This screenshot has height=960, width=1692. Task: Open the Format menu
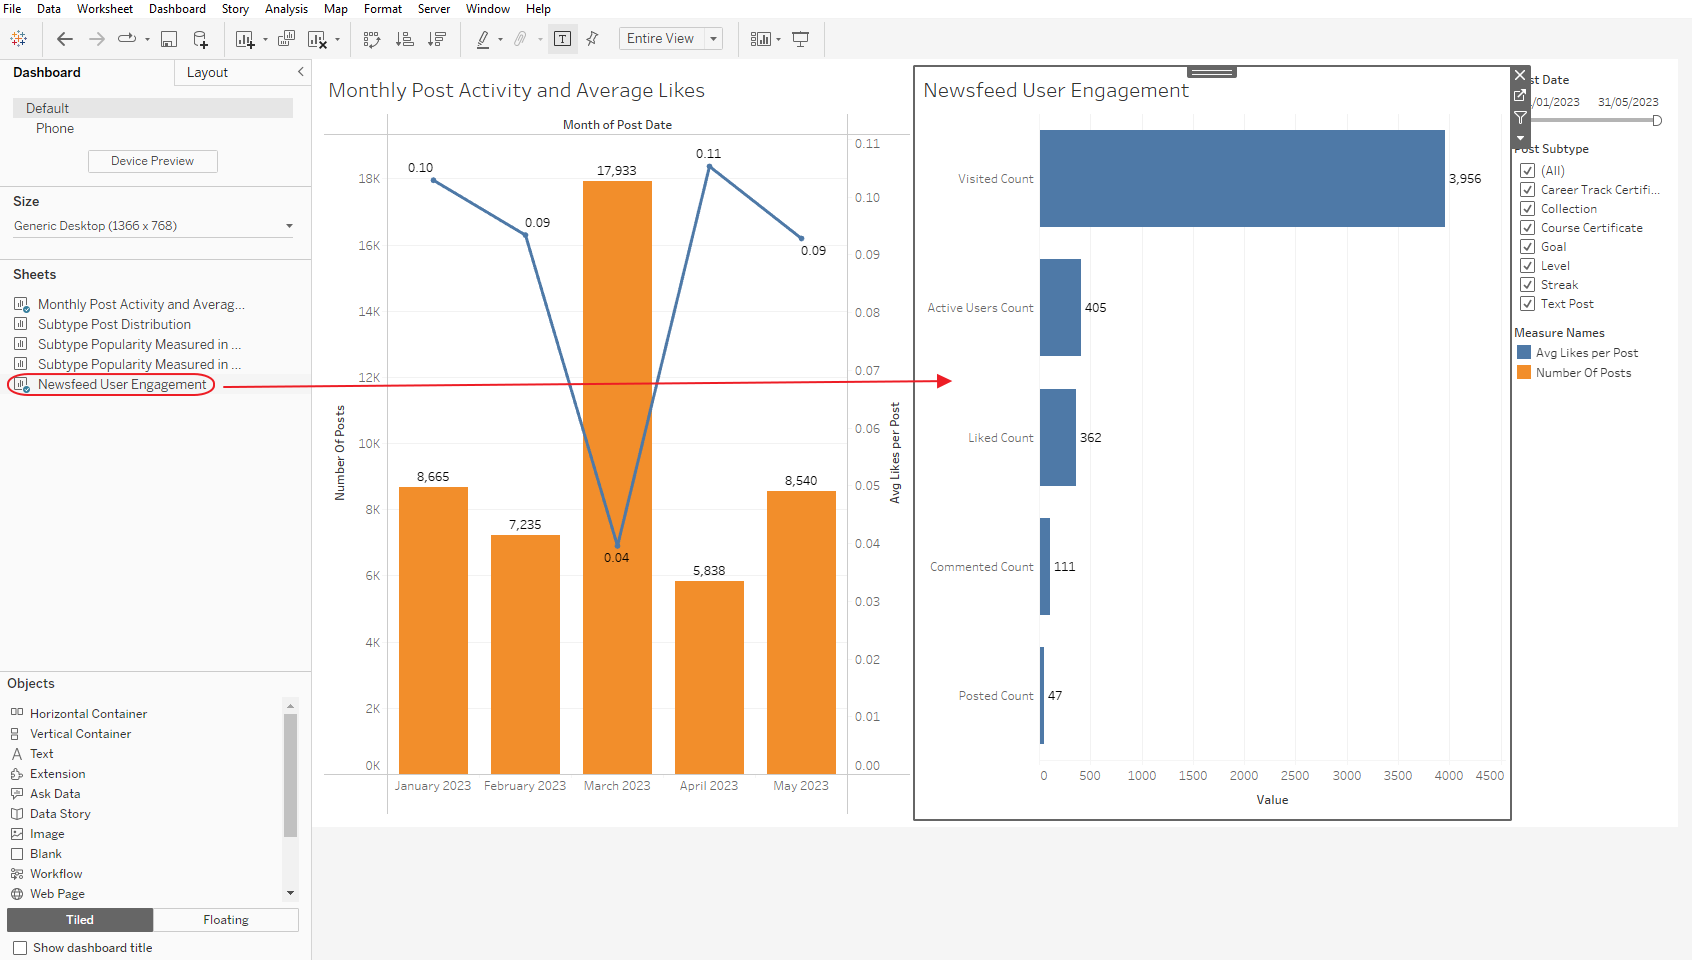point(383,9)
